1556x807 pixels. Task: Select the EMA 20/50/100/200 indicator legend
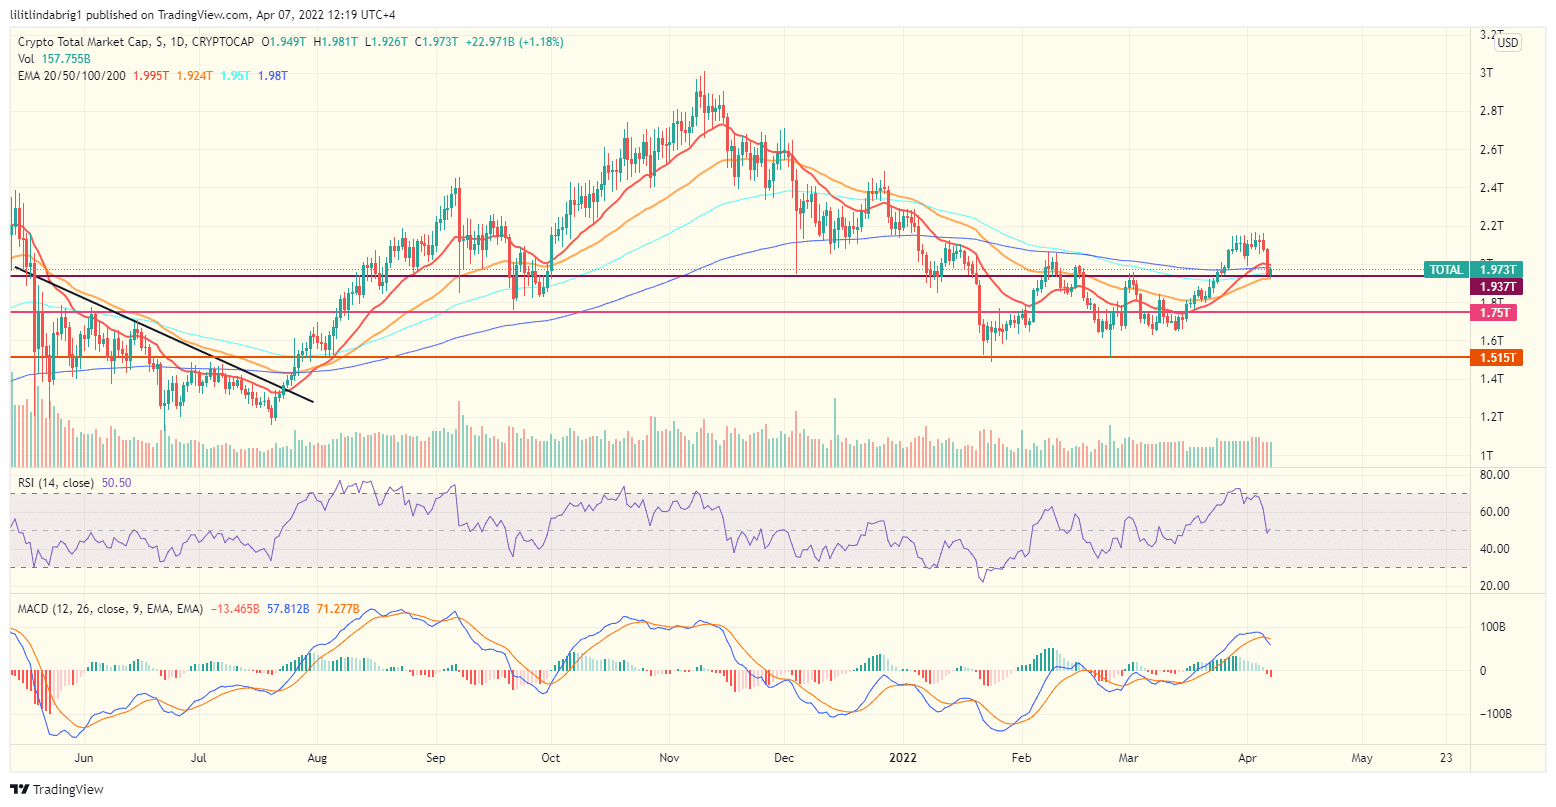pyautogui.click(x=72, y=76)
